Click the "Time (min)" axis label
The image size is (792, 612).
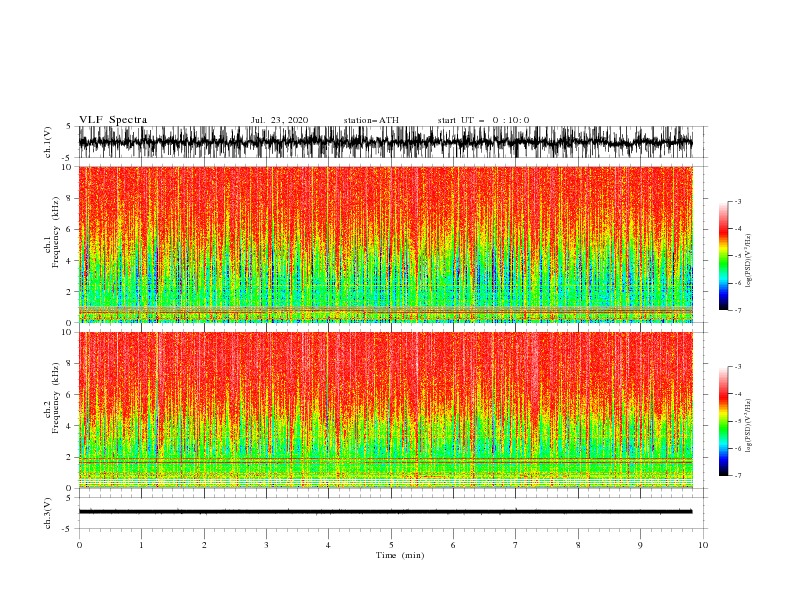tap(400, 555)
